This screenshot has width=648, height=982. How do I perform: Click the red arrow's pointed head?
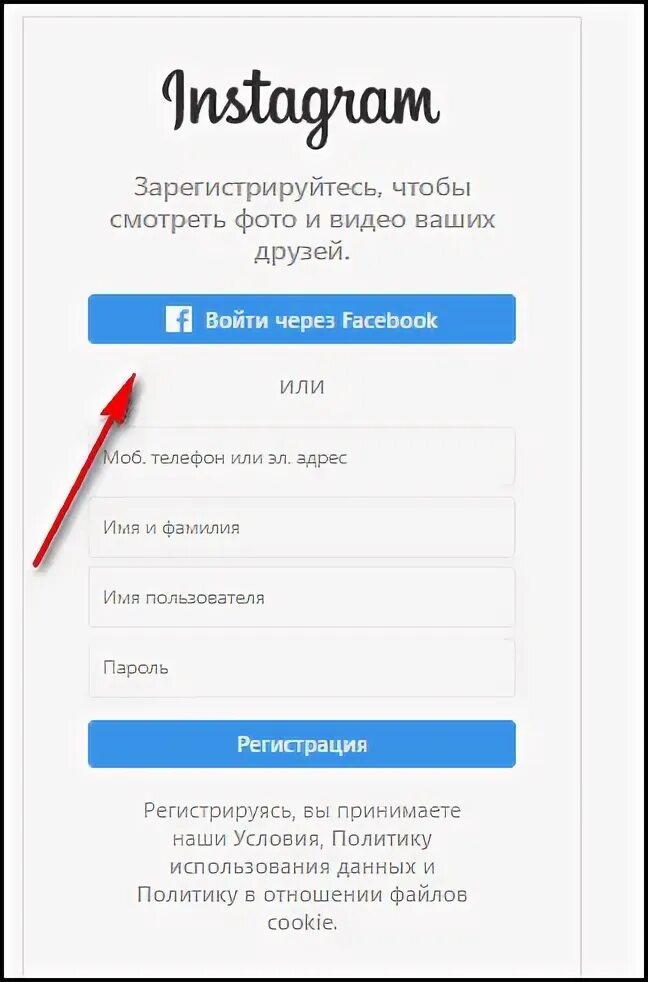(x=121, y=395)
